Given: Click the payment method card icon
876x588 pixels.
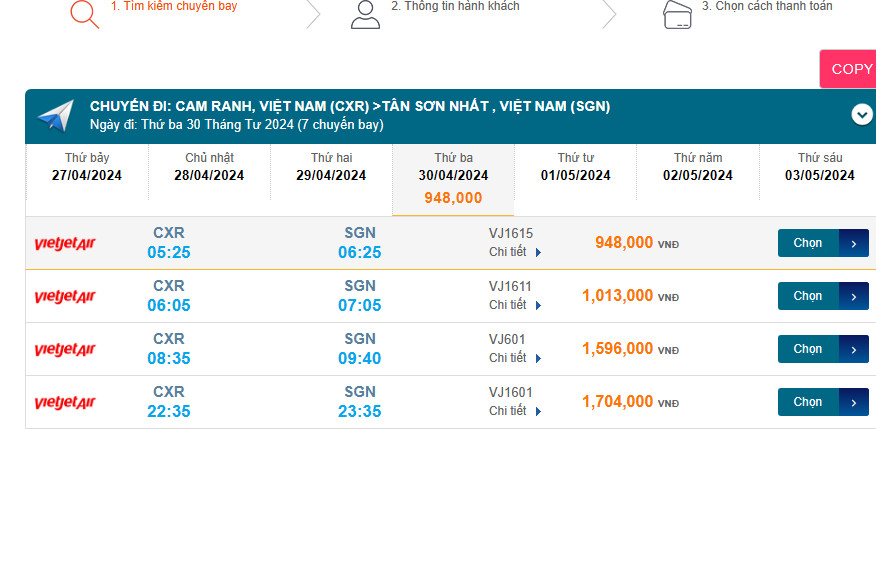Looking at the screenshot, I should click(678, 14).
